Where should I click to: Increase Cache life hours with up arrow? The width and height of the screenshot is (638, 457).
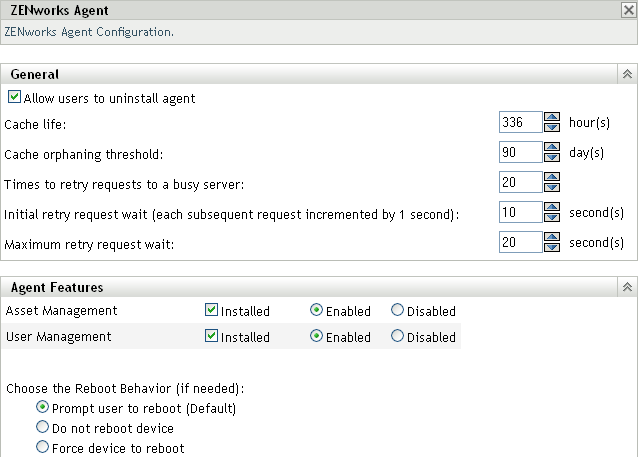pyautogui.click(x=552, y=117)
